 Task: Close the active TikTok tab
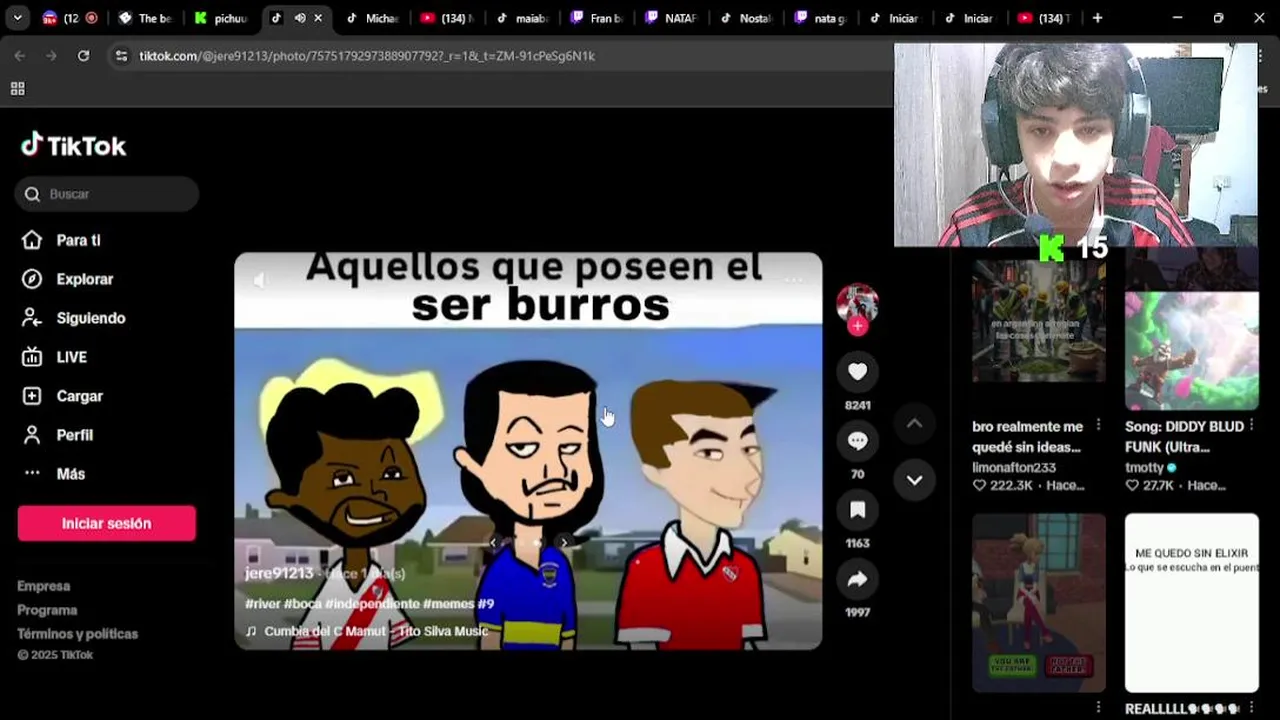click(x=318, y=18)
